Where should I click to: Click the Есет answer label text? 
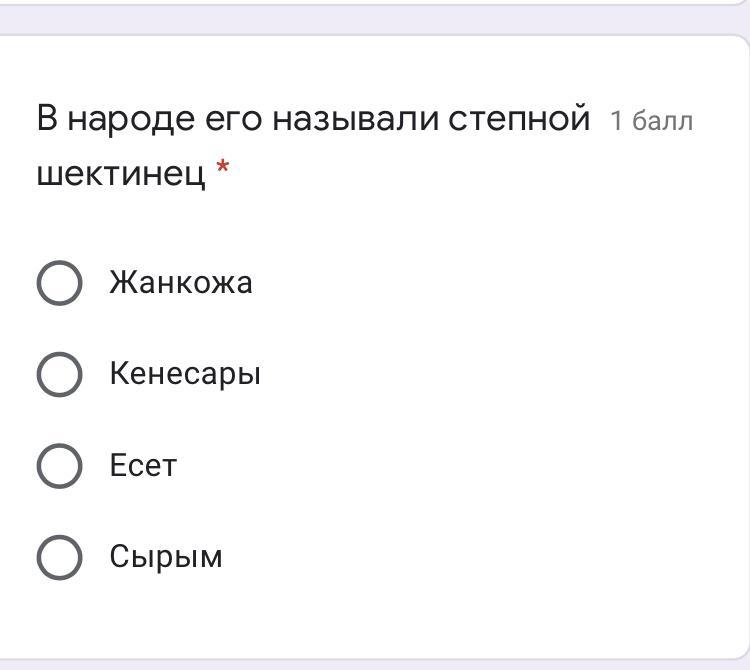click(143, 465)
